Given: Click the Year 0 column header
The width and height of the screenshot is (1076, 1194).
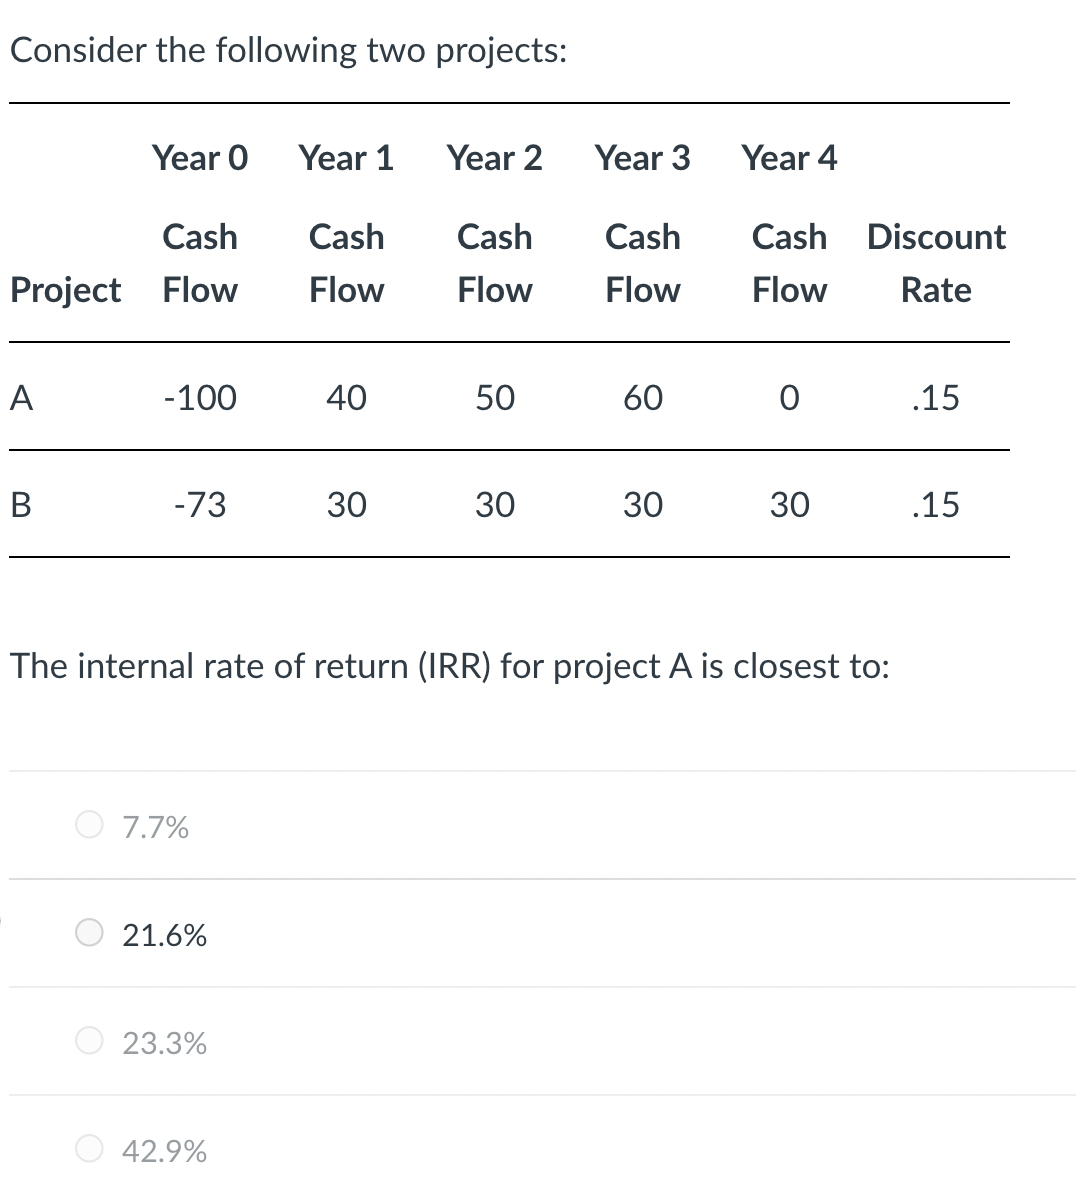Looking at the screenshot, I should click(x=200, y=158).
